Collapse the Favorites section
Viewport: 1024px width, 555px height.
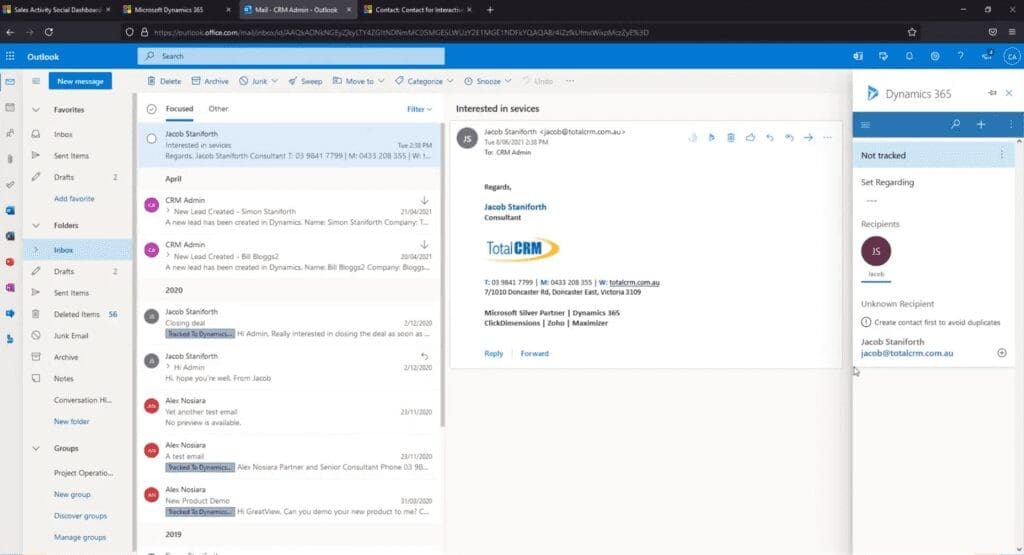[x=36, y=110]
